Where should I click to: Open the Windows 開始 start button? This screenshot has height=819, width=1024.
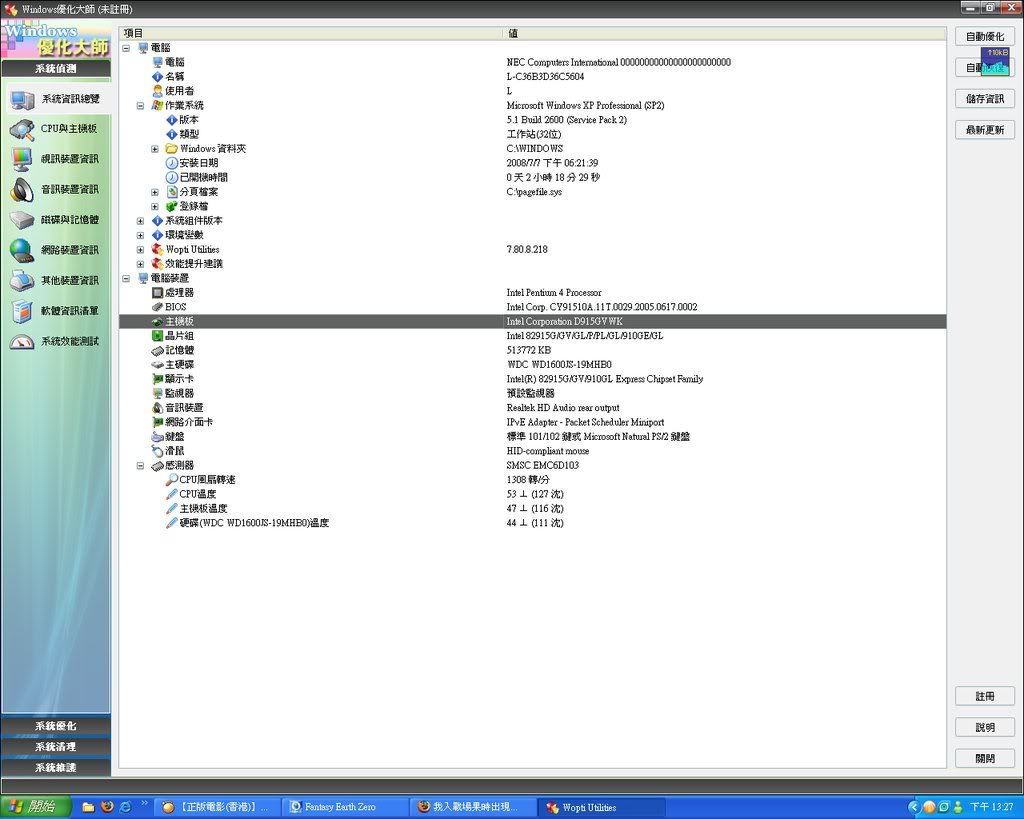tap(36, 807)
